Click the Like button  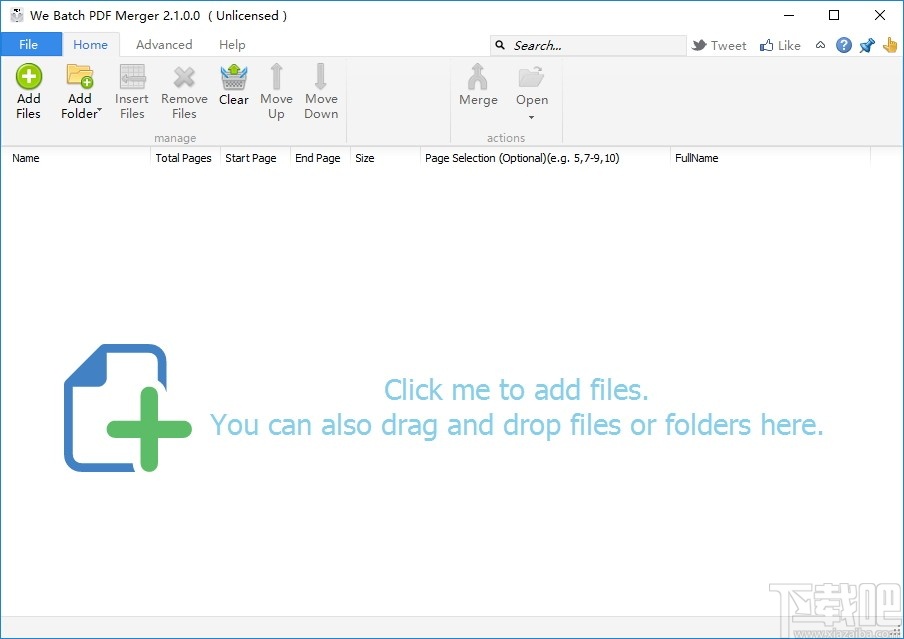coord(780,44)
